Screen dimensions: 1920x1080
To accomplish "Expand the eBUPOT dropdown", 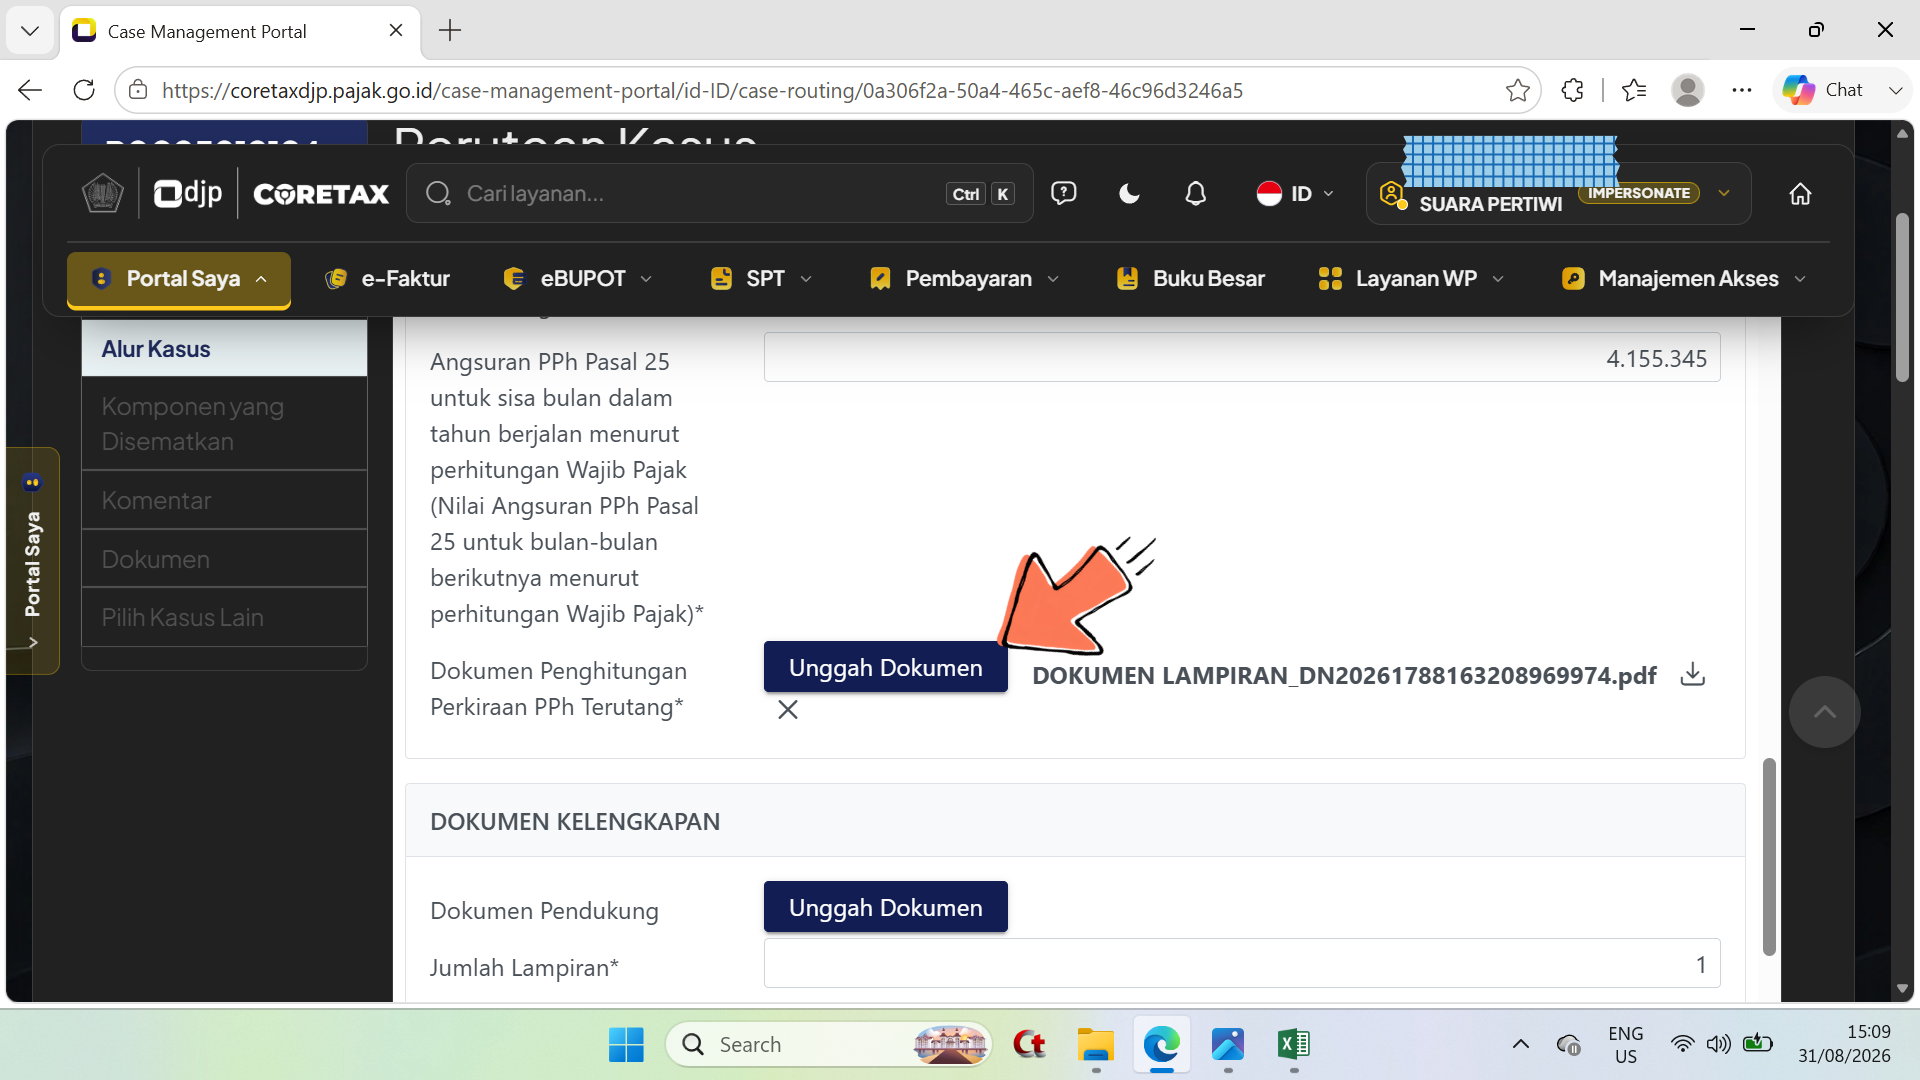I will coord(578,279).
